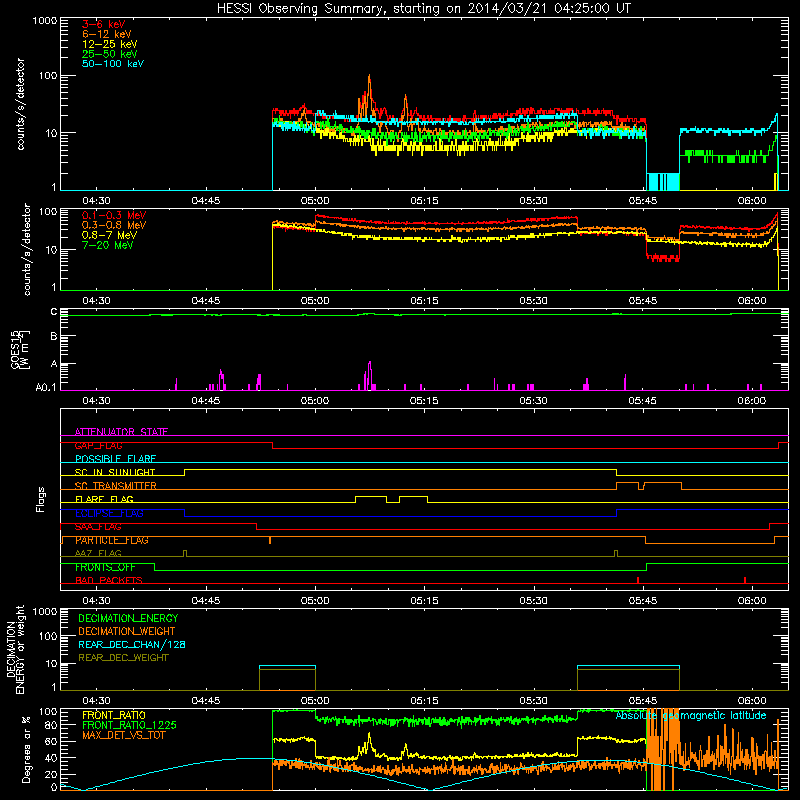This screenshot has height=800, width=800.
Task: Click the 0.8-7 MeV legend label
Action: (x=109, y=235)
